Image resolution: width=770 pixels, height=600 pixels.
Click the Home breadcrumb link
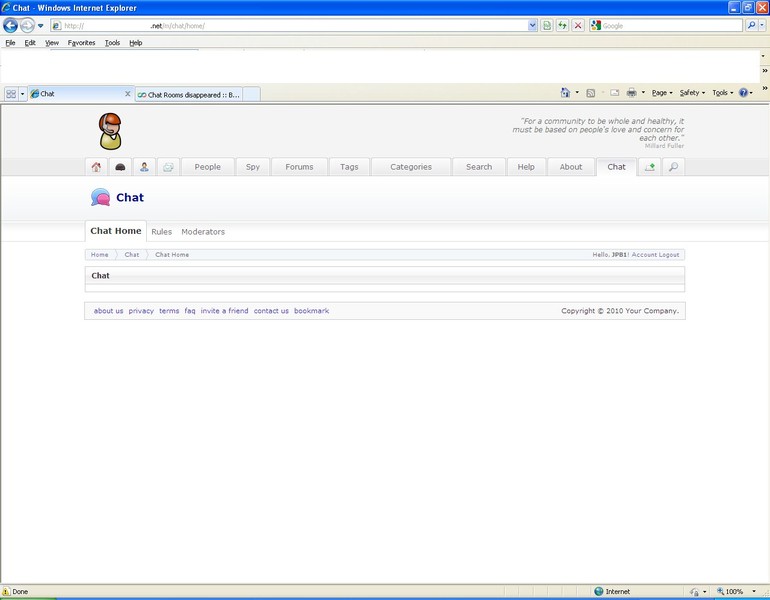pos(99,255)
